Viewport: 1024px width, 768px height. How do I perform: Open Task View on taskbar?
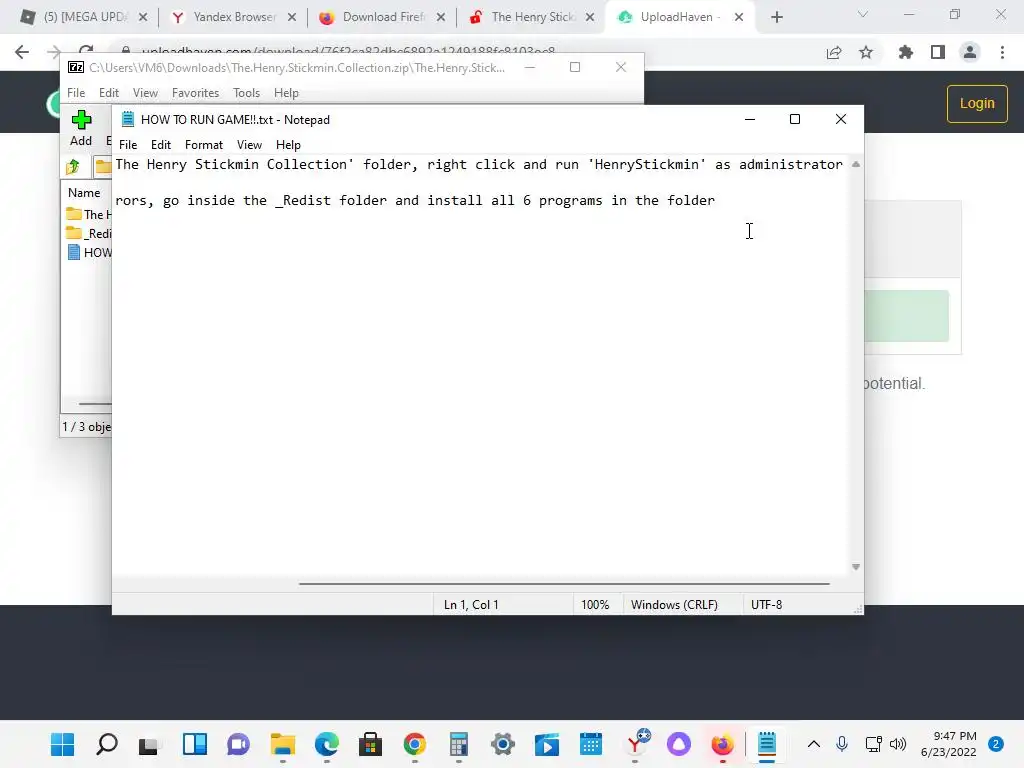point(149,744)
